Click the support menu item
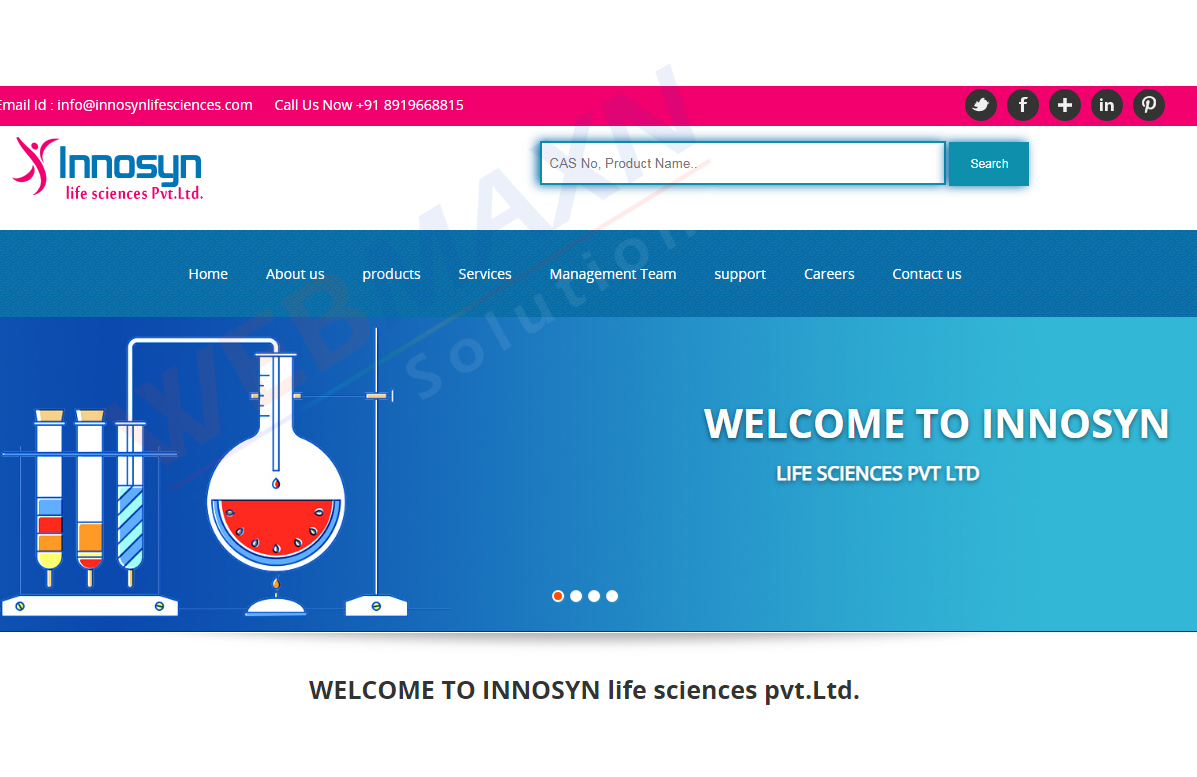1197x777 pixels. point(740,274)
